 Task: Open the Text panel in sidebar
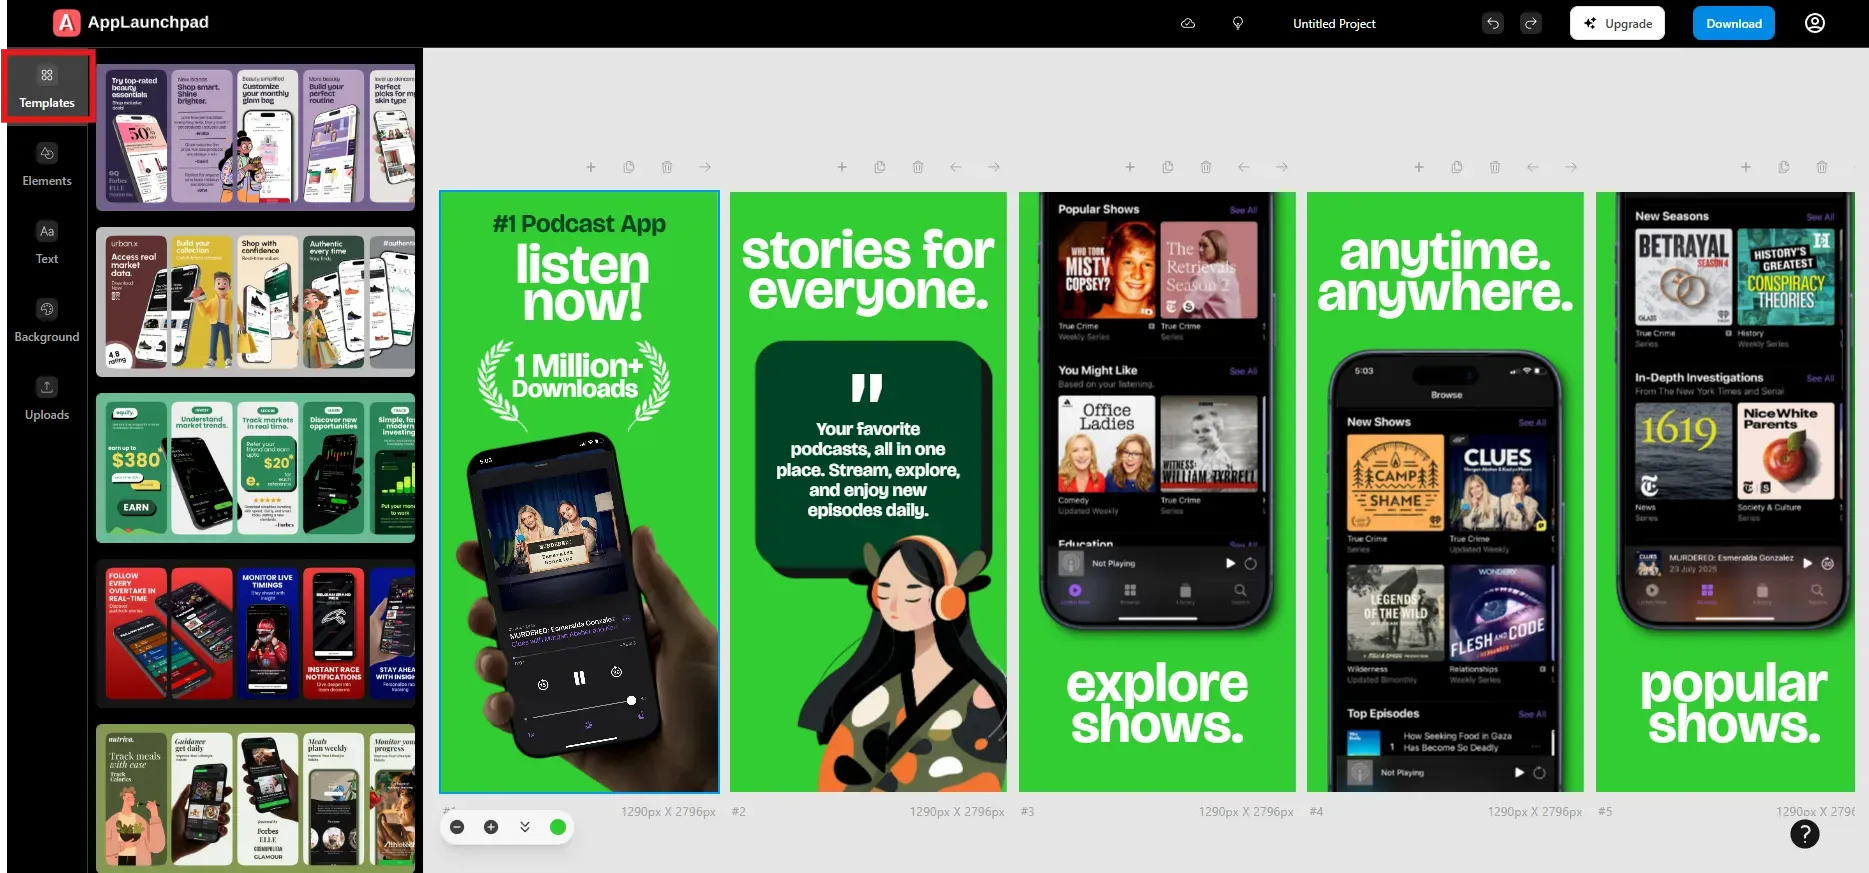tap(47, 243)
